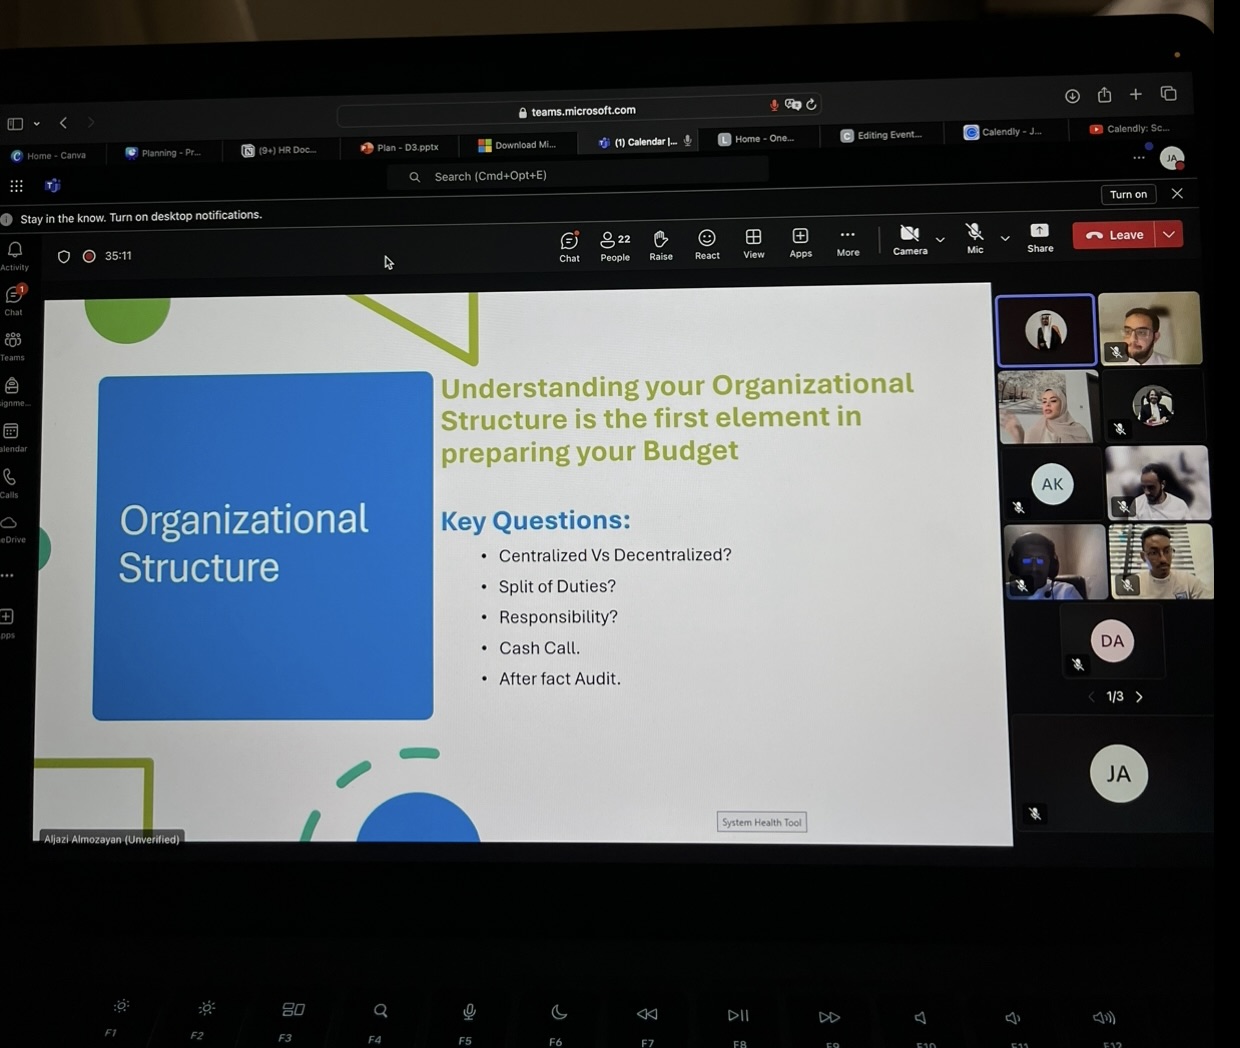Open Calls in the left sidebar
Viewport: 1240px width, 1048px height.
pos(10,483)
